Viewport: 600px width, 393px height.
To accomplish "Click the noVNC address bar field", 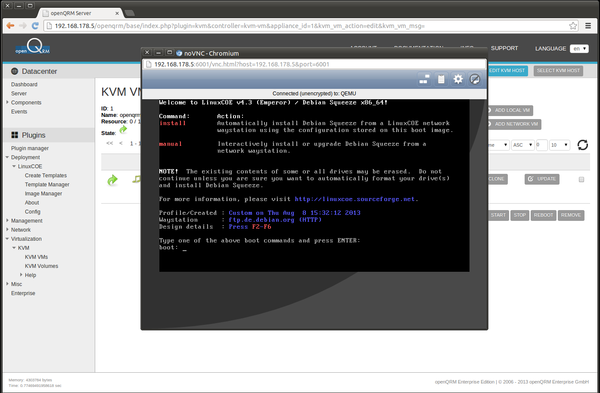I will pyautogui.click(x=314, y=64).
